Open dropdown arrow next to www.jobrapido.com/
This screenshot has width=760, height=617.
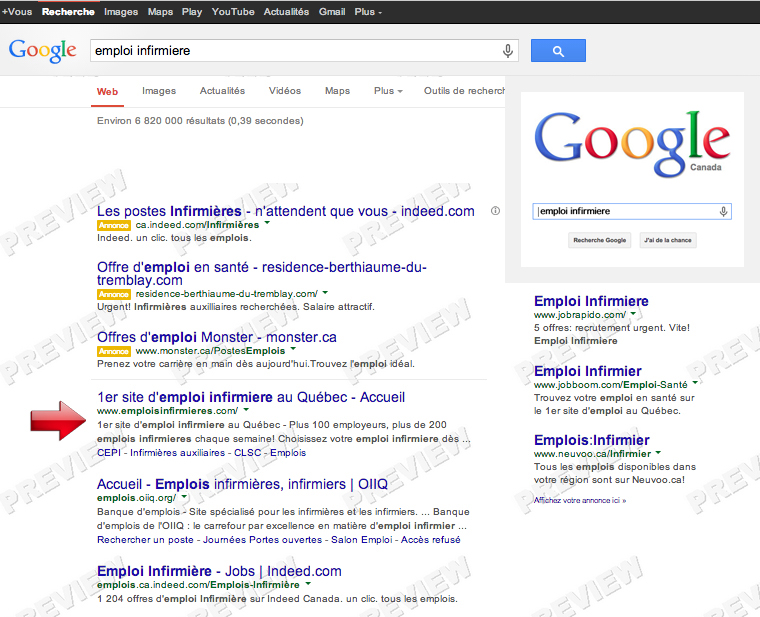point(633,314)
